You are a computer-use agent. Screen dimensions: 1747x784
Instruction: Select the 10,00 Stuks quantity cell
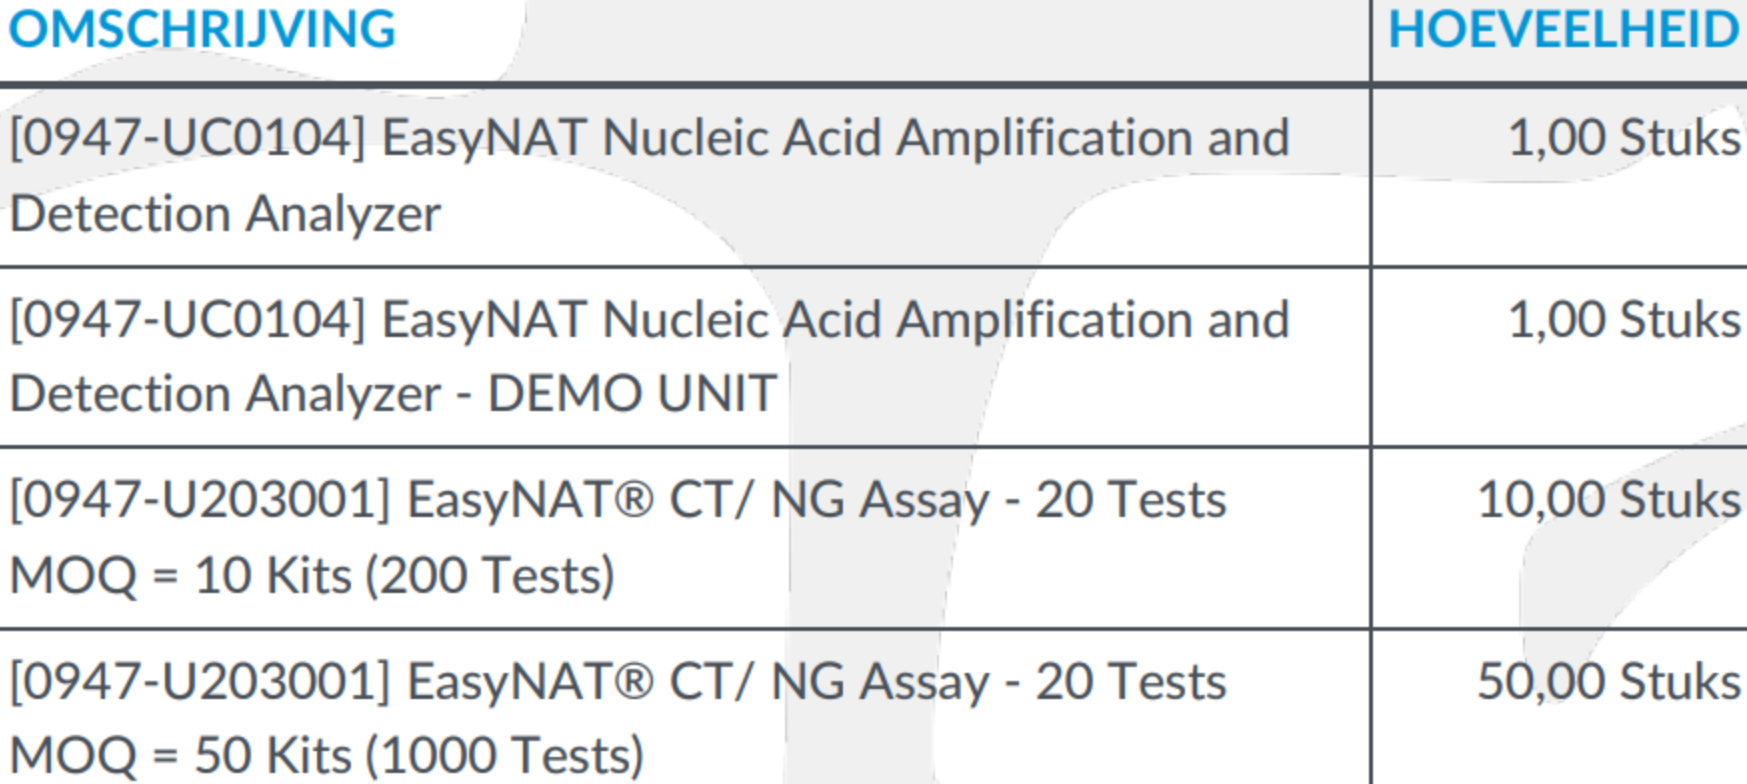tap(1608, 499)
